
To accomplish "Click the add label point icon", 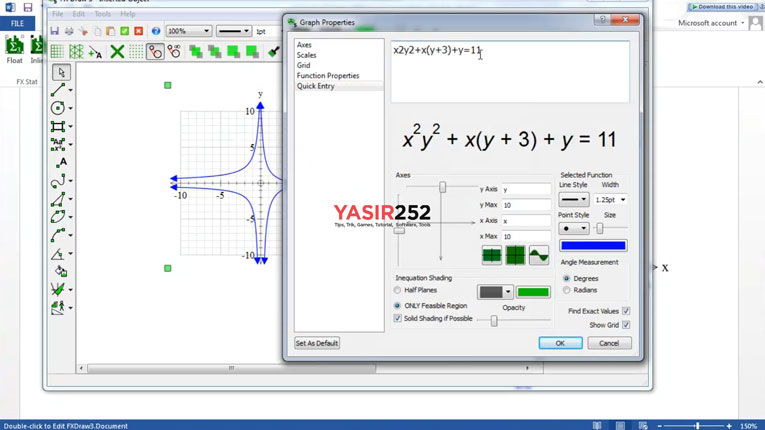I will point(95,51).
